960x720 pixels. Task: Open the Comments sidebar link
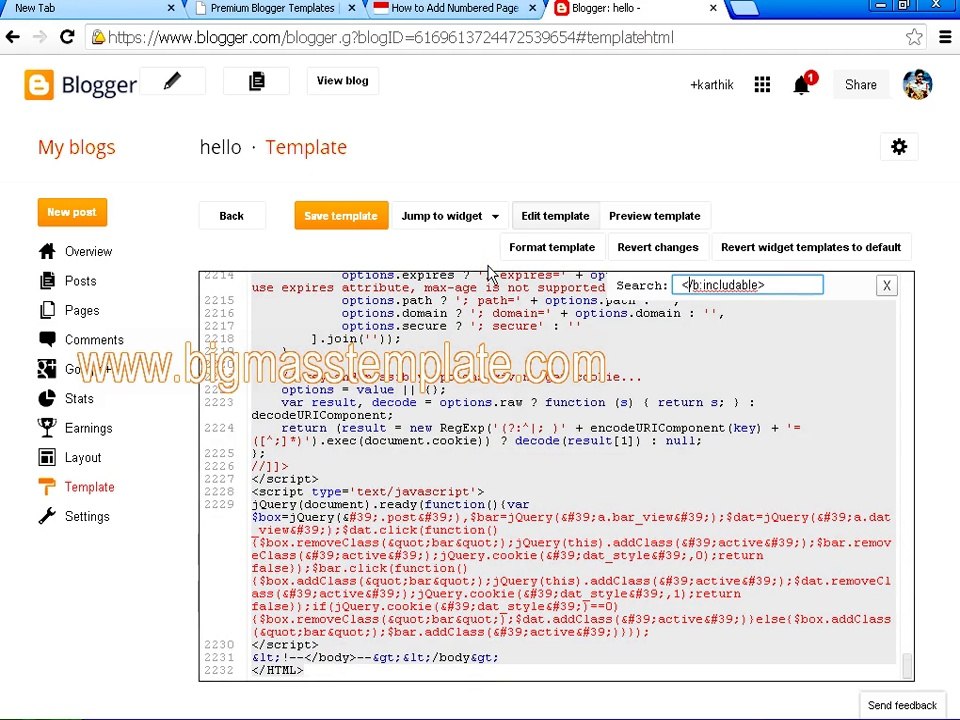click(x=94, y=340)
